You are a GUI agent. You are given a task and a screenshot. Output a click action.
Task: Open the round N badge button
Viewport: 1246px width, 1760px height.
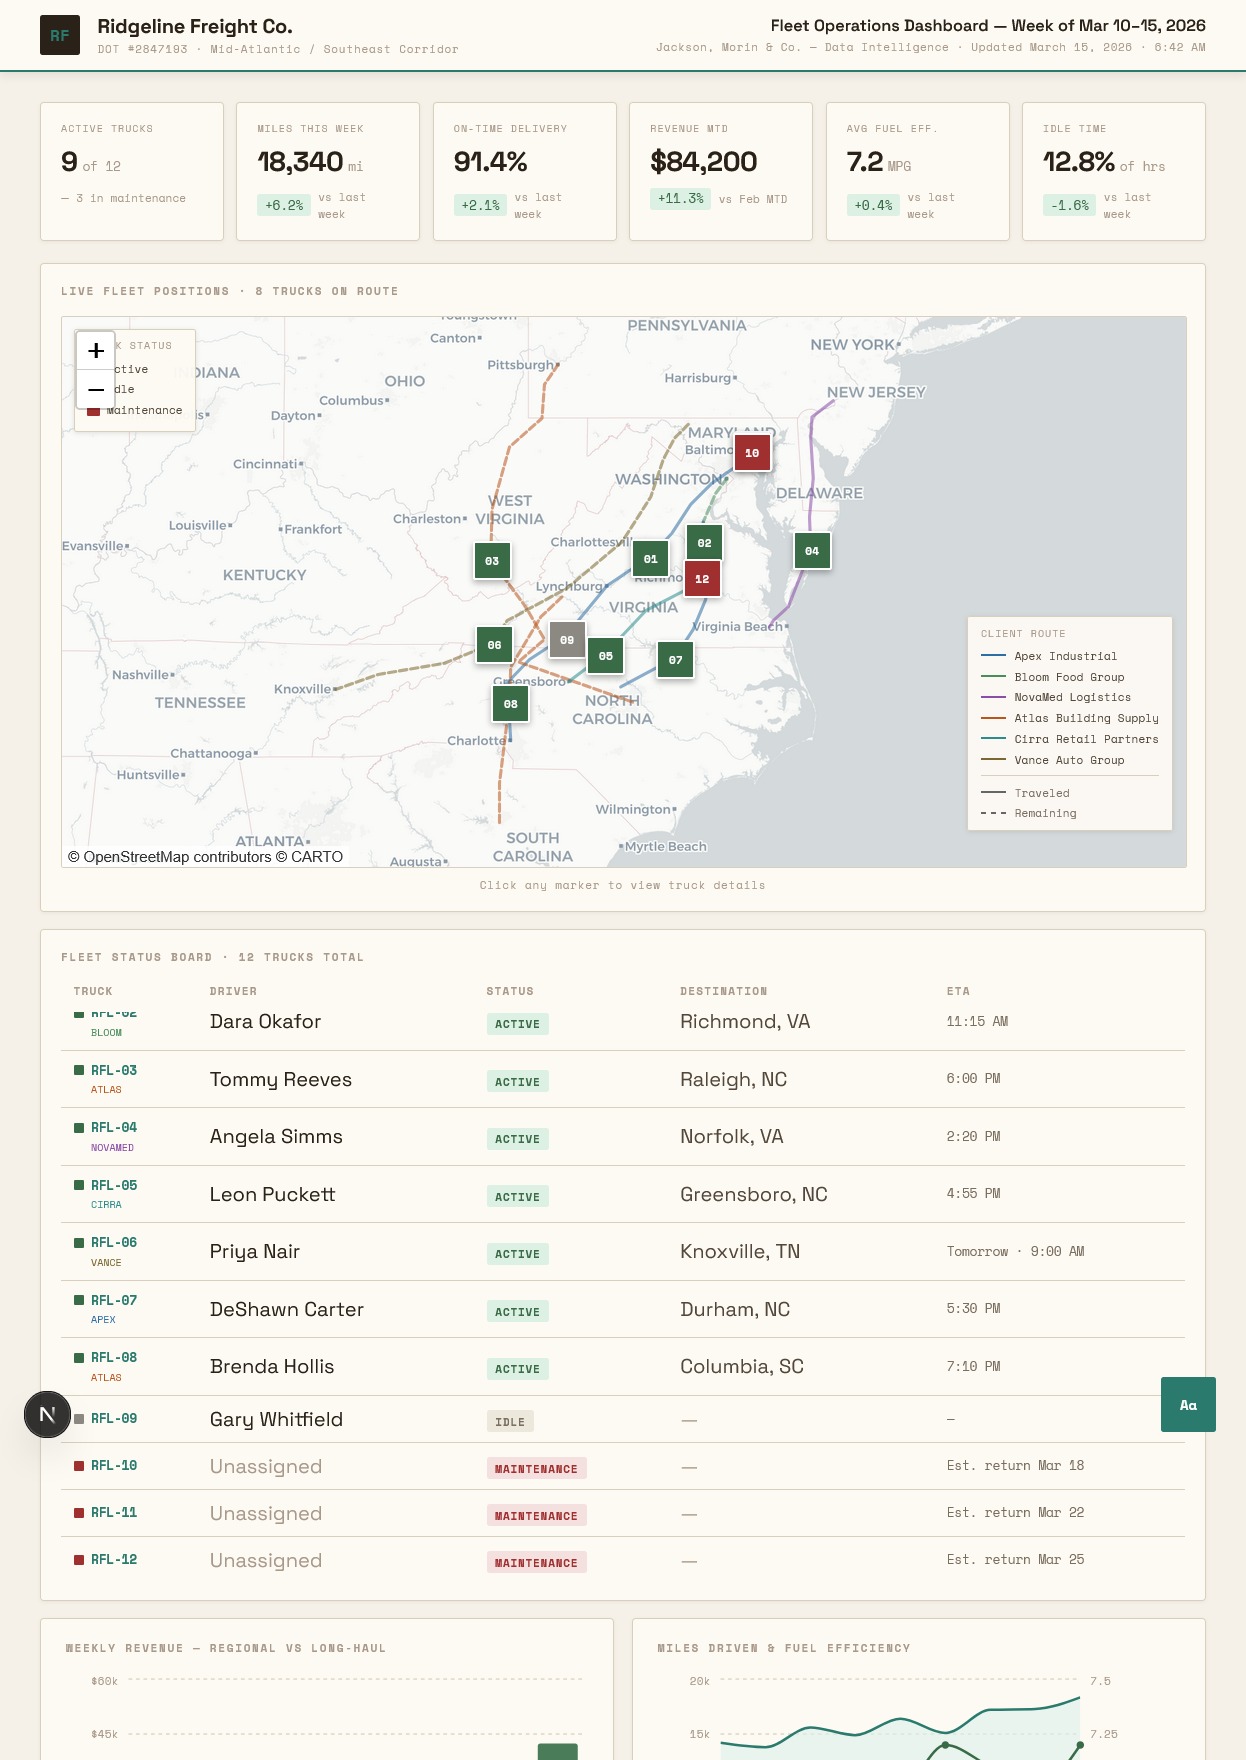coord(47,1414)
